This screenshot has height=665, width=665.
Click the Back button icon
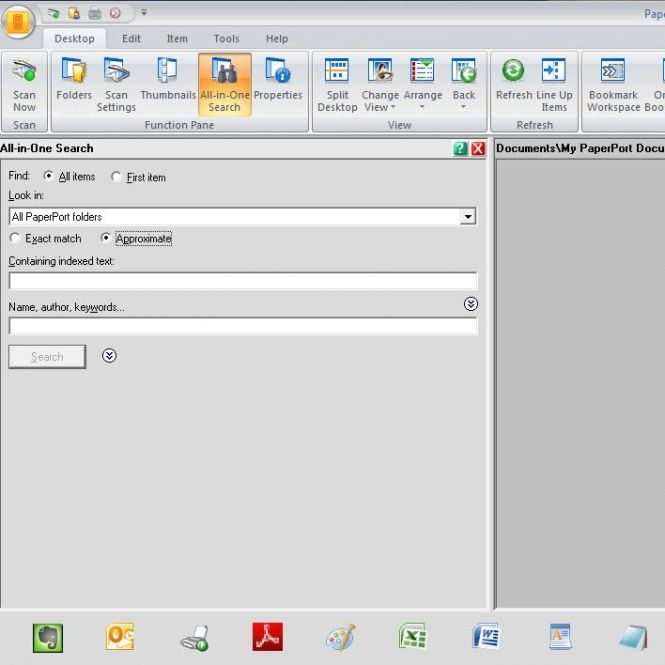coord(464,71)
